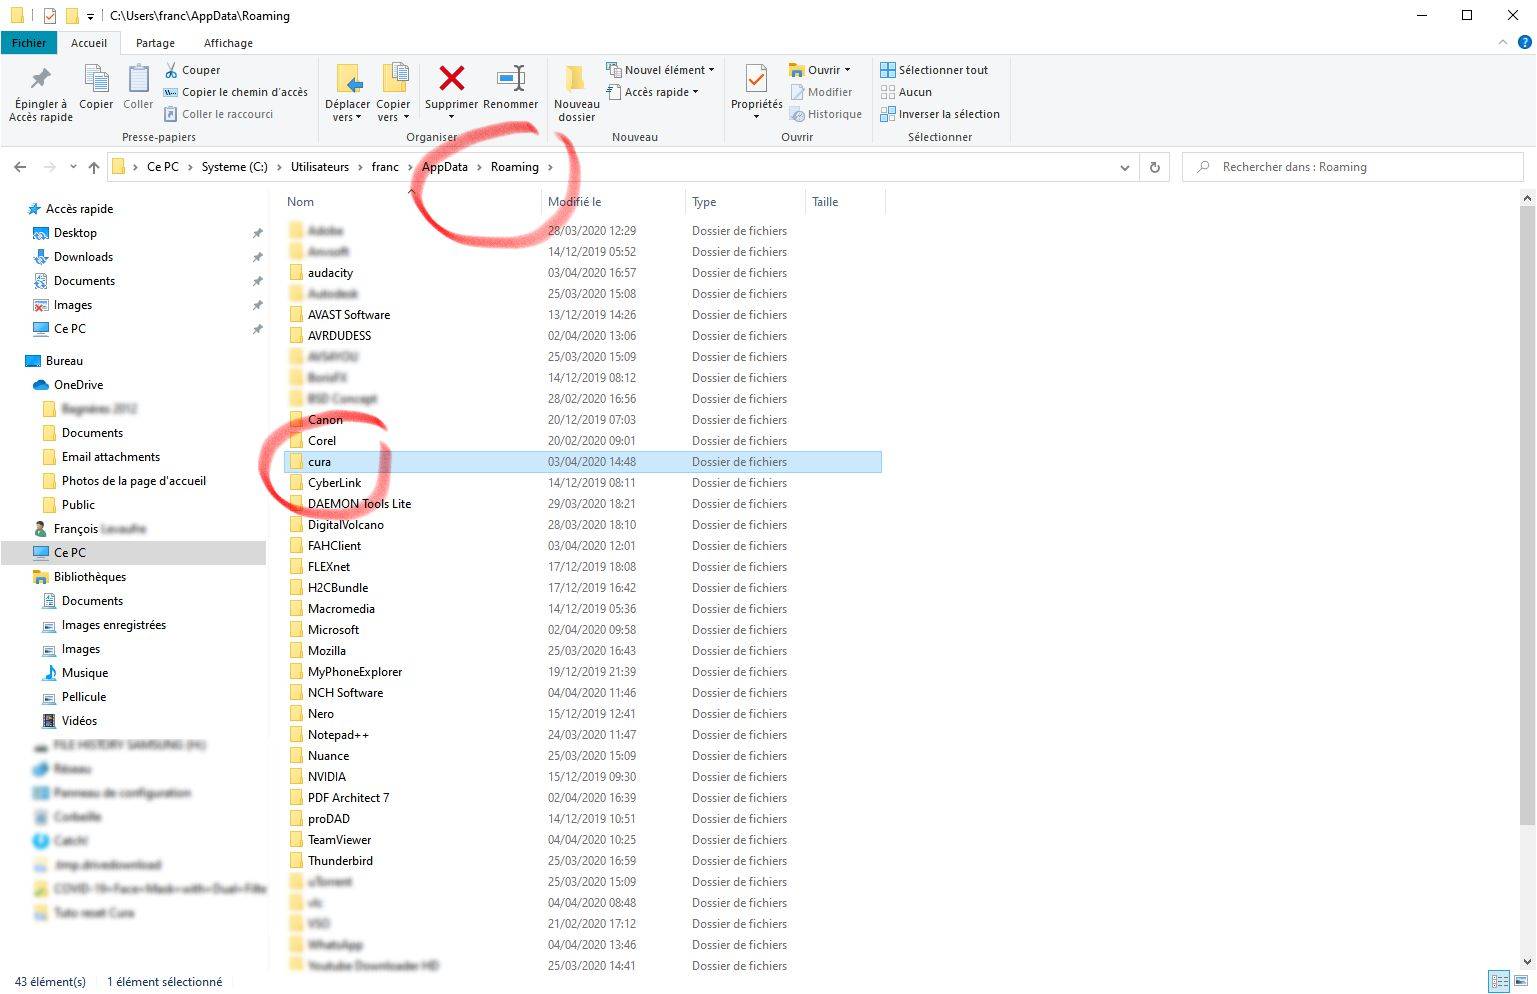Sort by the Taille column header

[x=825, y=202]
